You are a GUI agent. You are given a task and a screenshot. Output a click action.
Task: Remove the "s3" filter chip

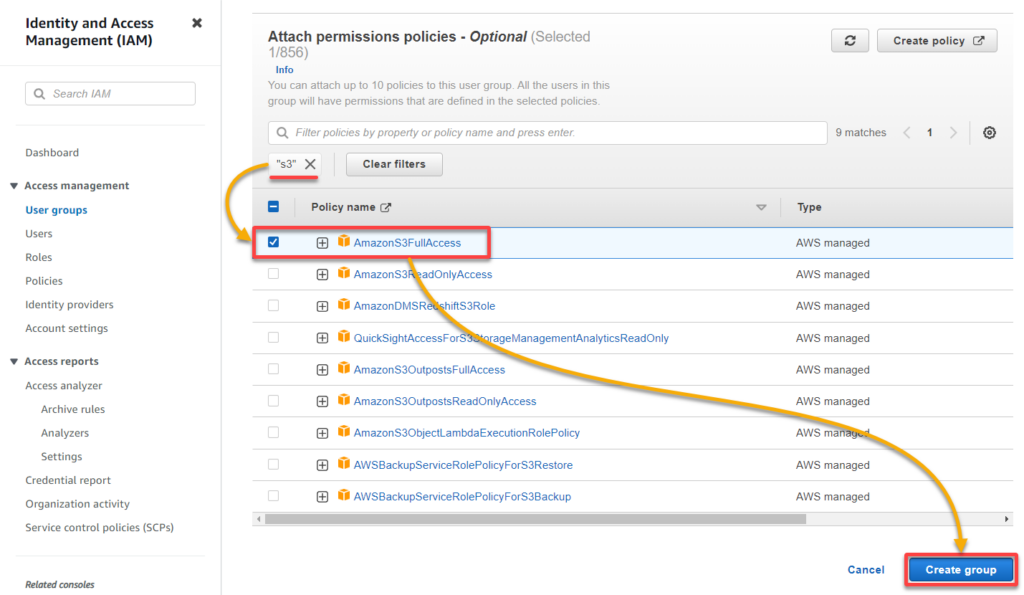click(310, 164)
